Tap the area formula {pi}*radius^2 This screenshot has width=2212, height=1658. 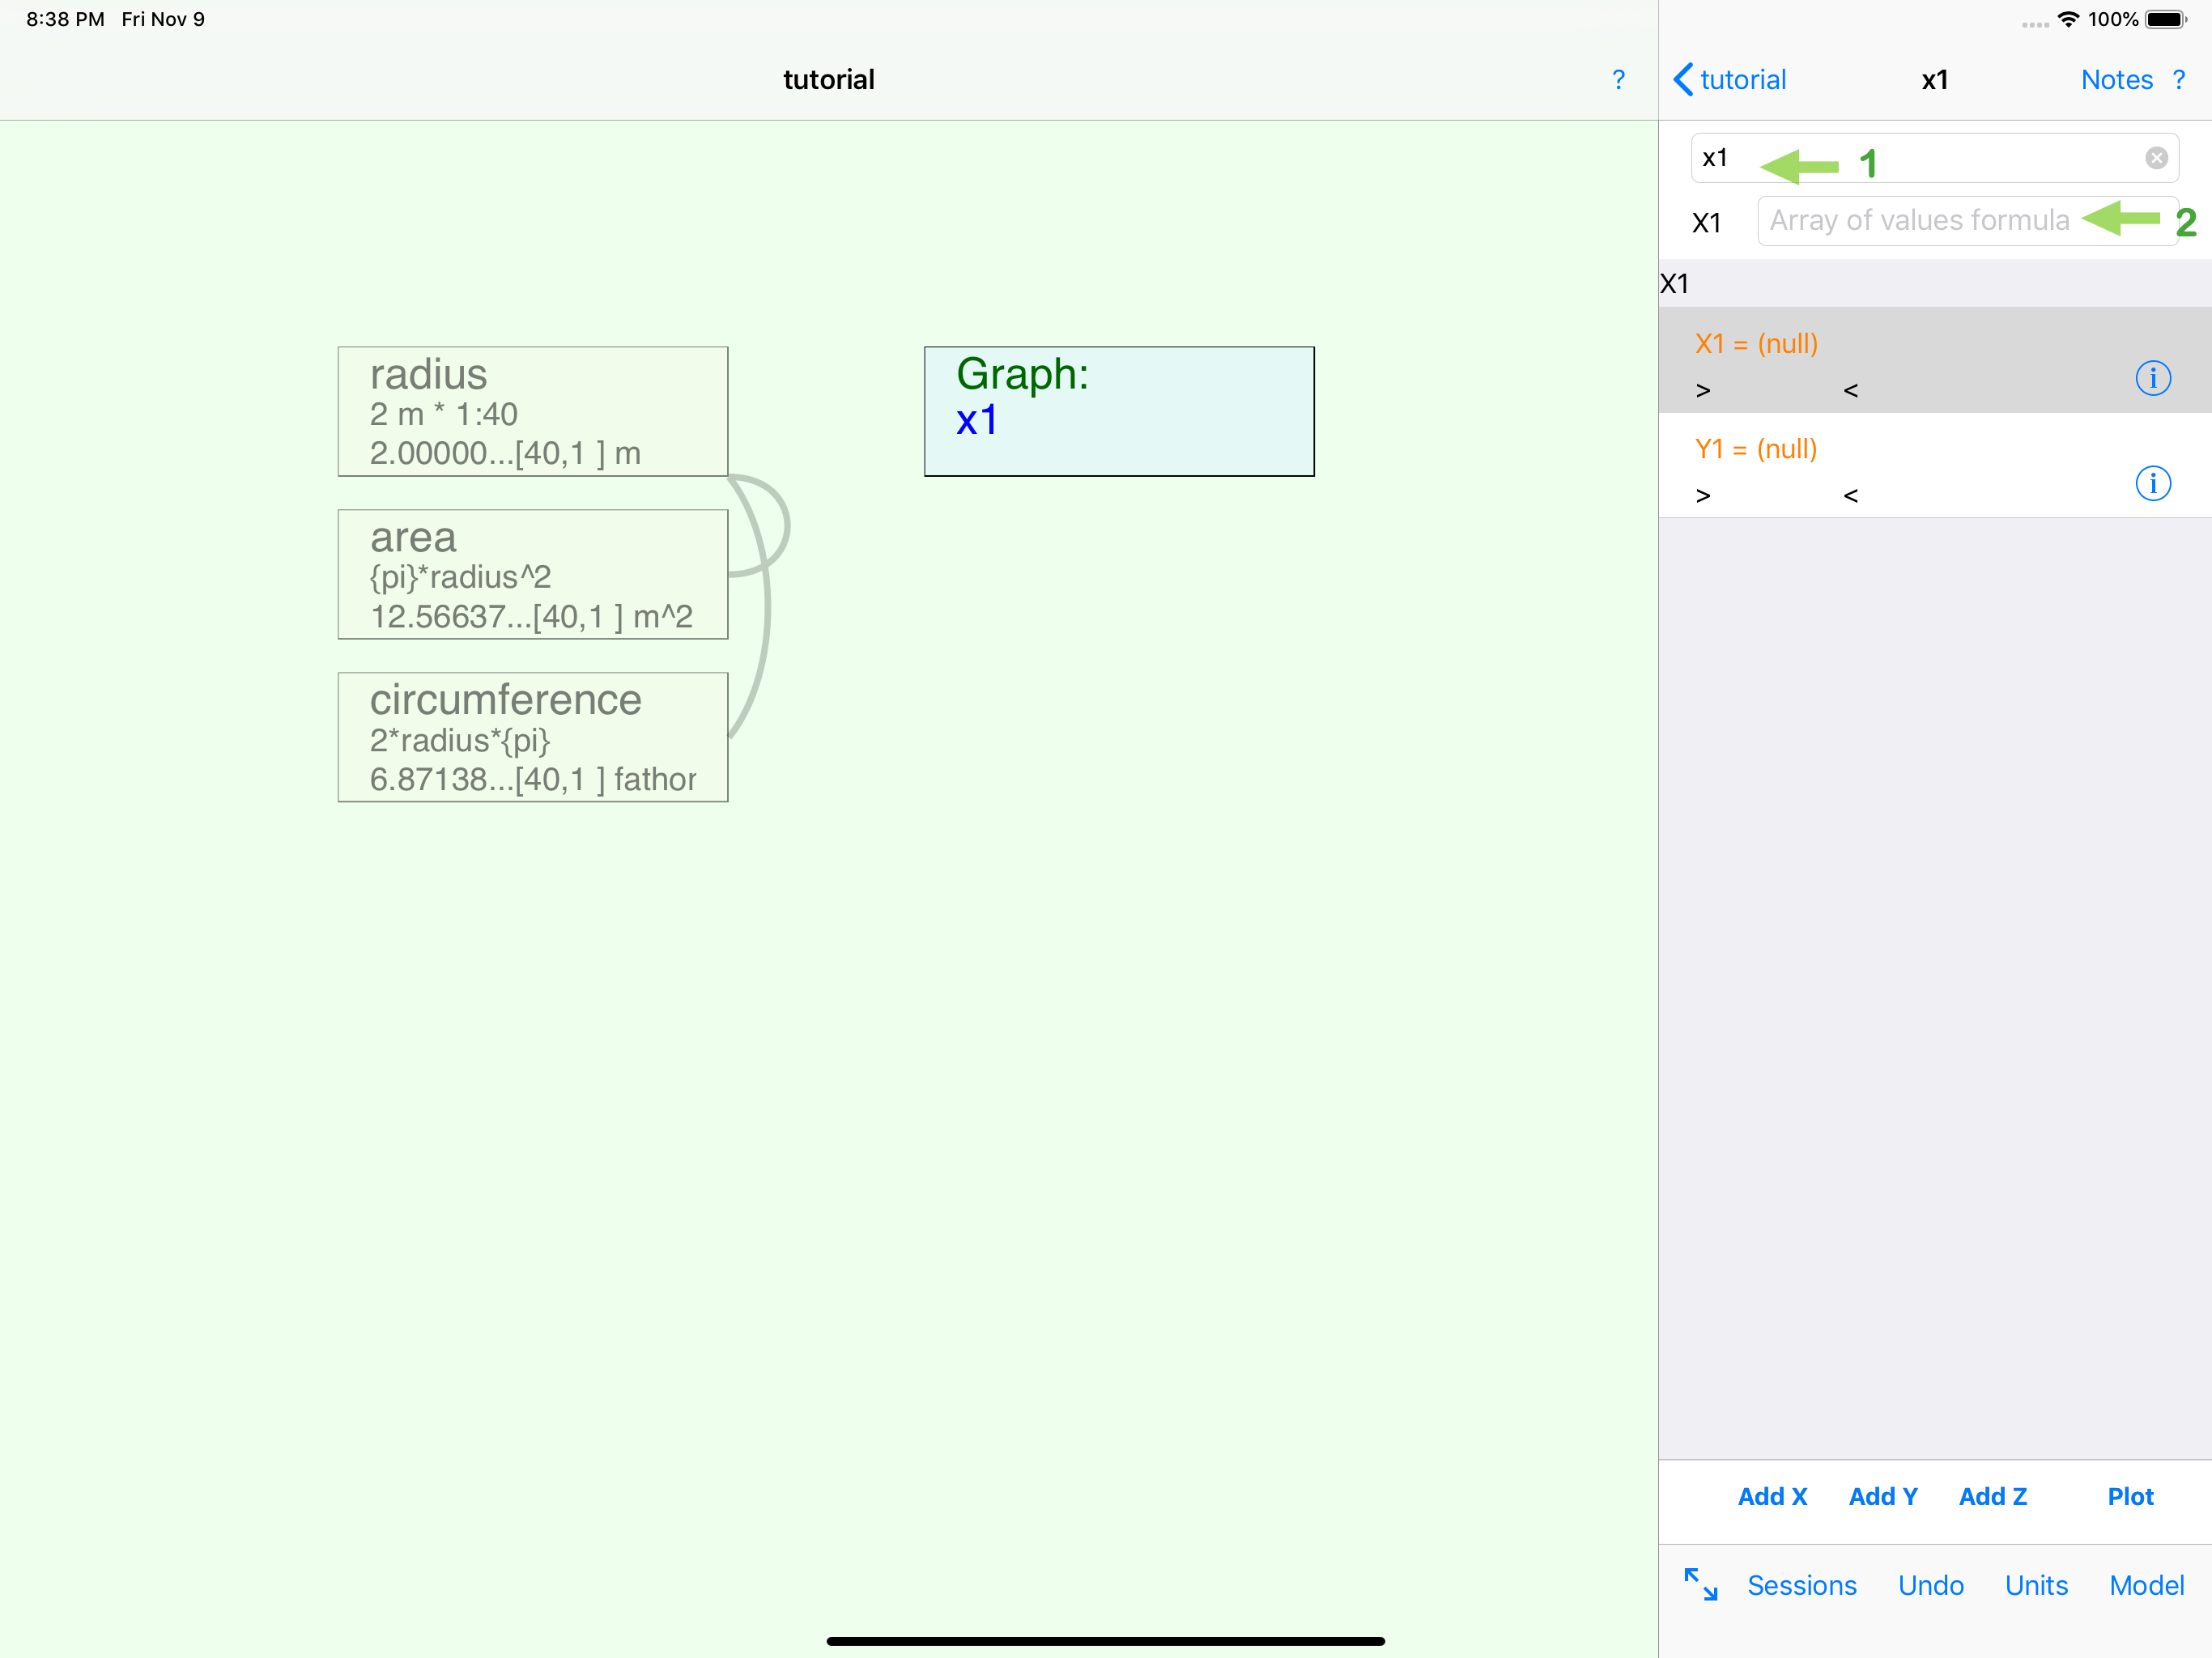[460, 577]
